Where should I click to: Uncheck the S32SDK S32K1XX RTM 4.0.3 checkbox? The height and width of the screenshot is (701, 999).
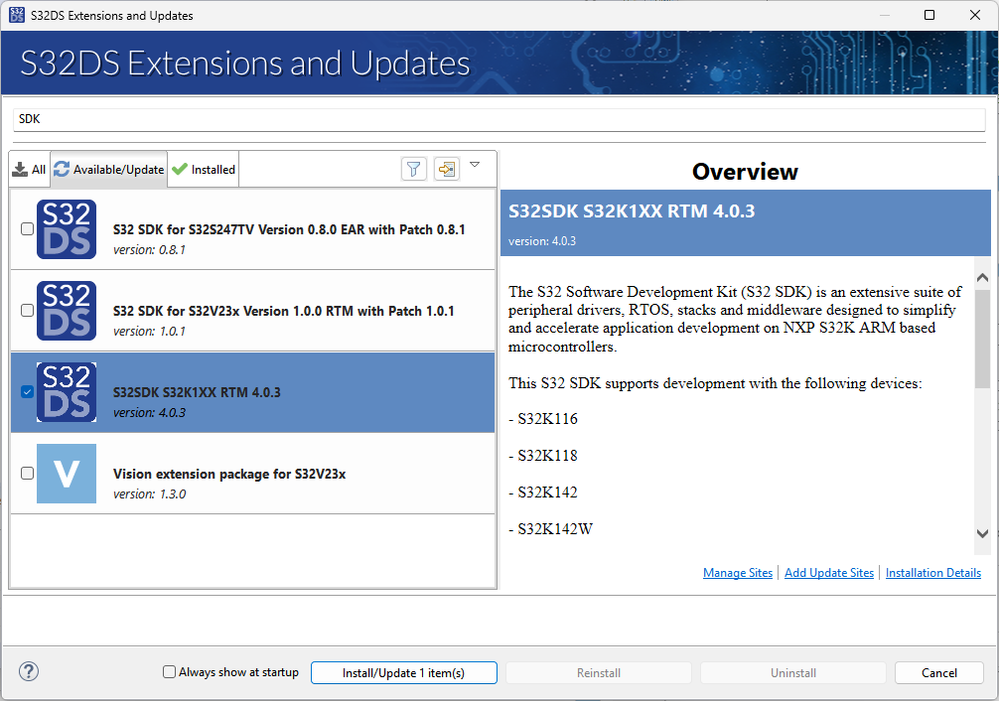(x=27, y=391)
